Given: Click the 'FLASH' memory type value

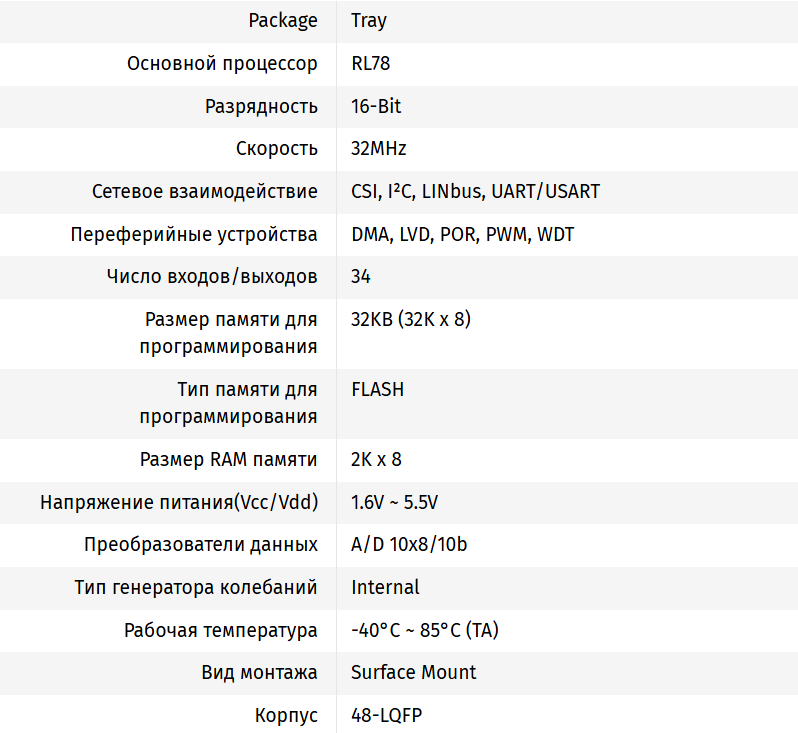Looking at the screenshot, I should pos(378,390).
